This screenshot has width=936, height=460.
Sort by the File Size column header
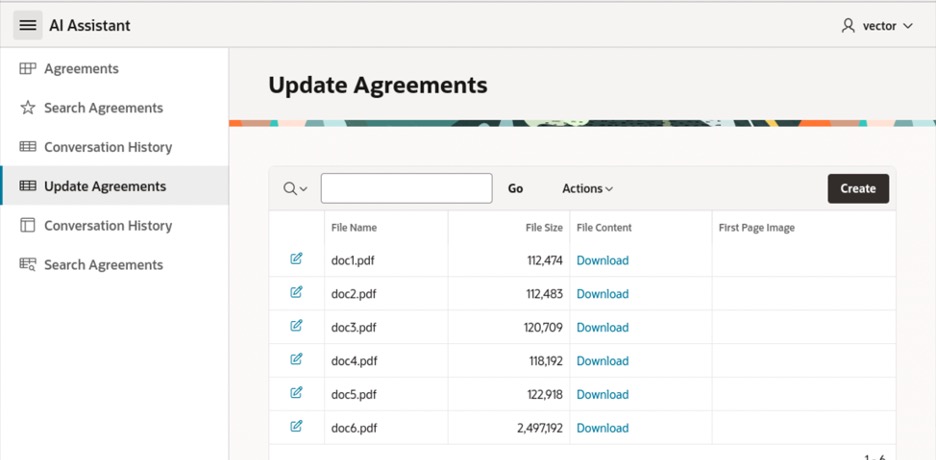(544, 228)
